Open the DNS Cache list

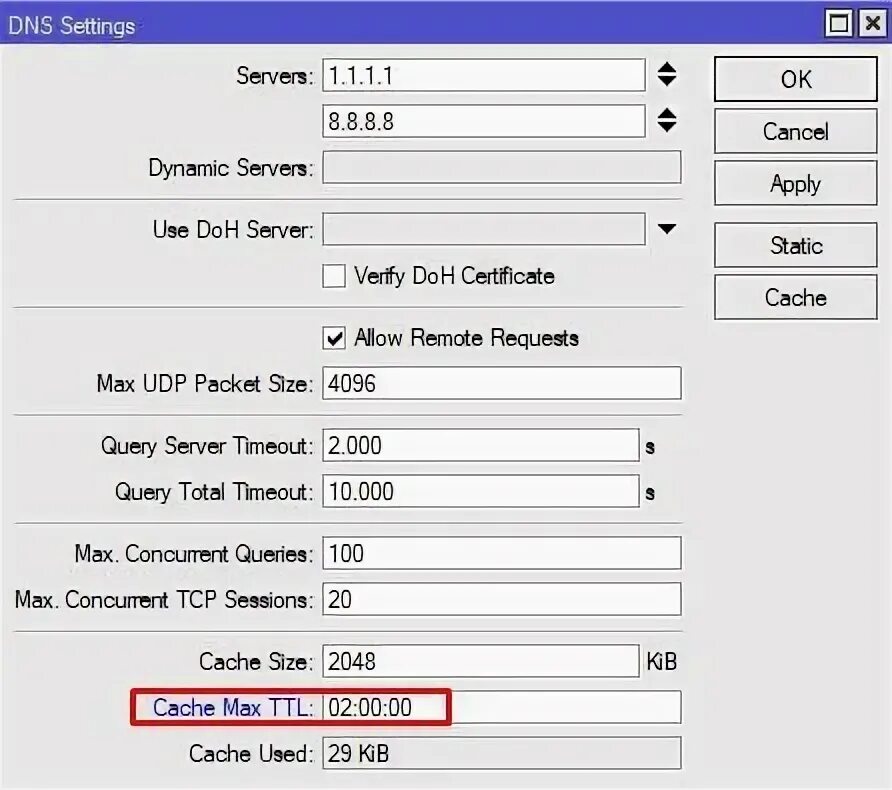(x=795, y=297)
